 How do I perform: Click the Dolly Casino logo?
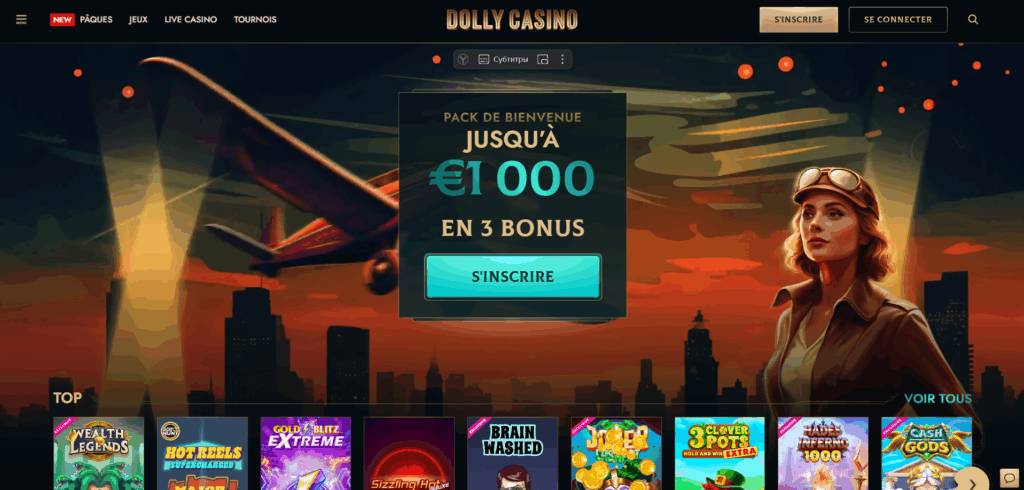tap(512, 20)
